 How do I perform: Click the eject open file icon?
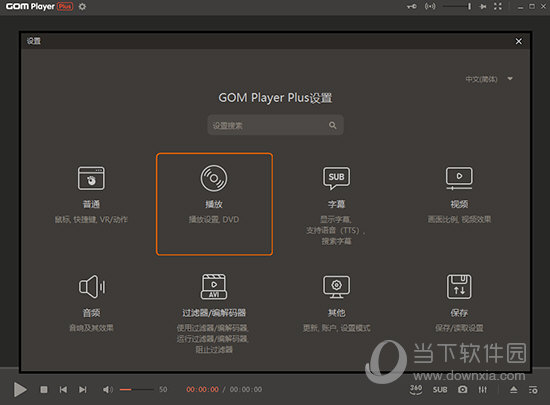click(x=514, y=390)
